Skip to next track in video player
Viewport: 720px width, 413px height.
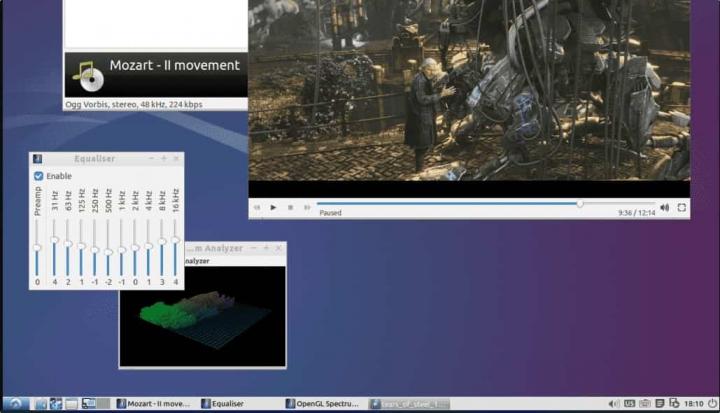305,208
